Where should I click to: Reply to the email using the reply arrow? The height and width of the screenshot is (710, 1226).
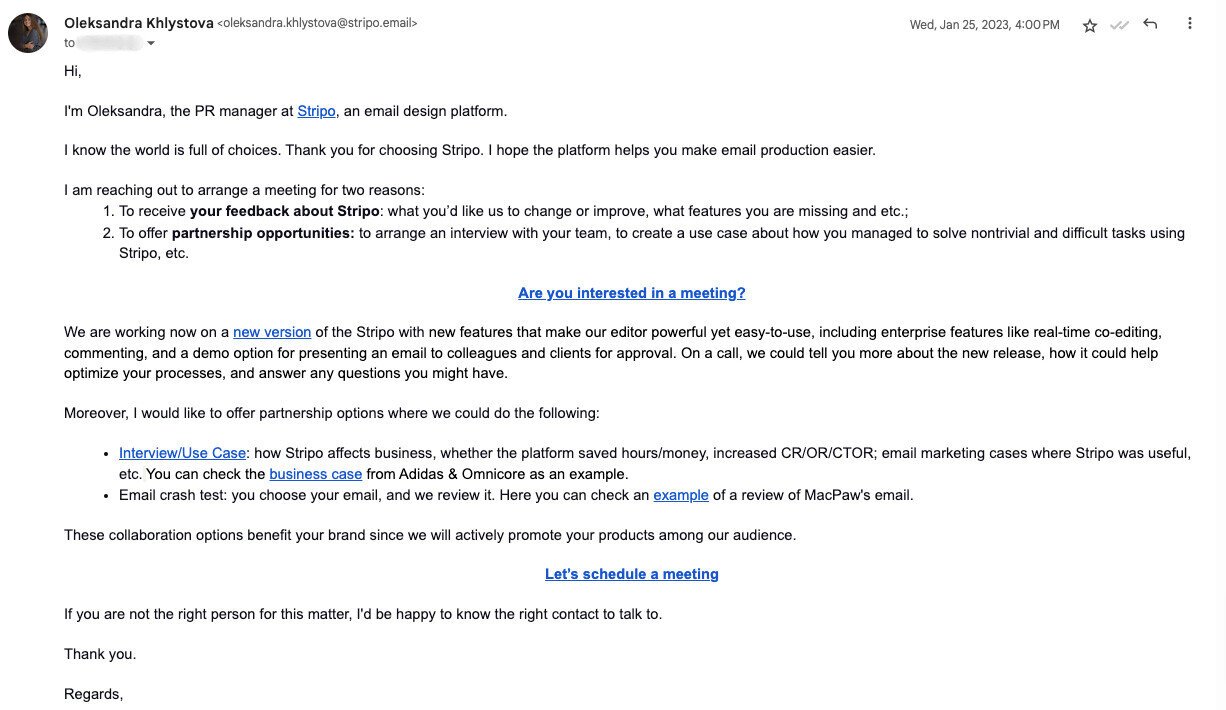click(x=1150, y=24)
